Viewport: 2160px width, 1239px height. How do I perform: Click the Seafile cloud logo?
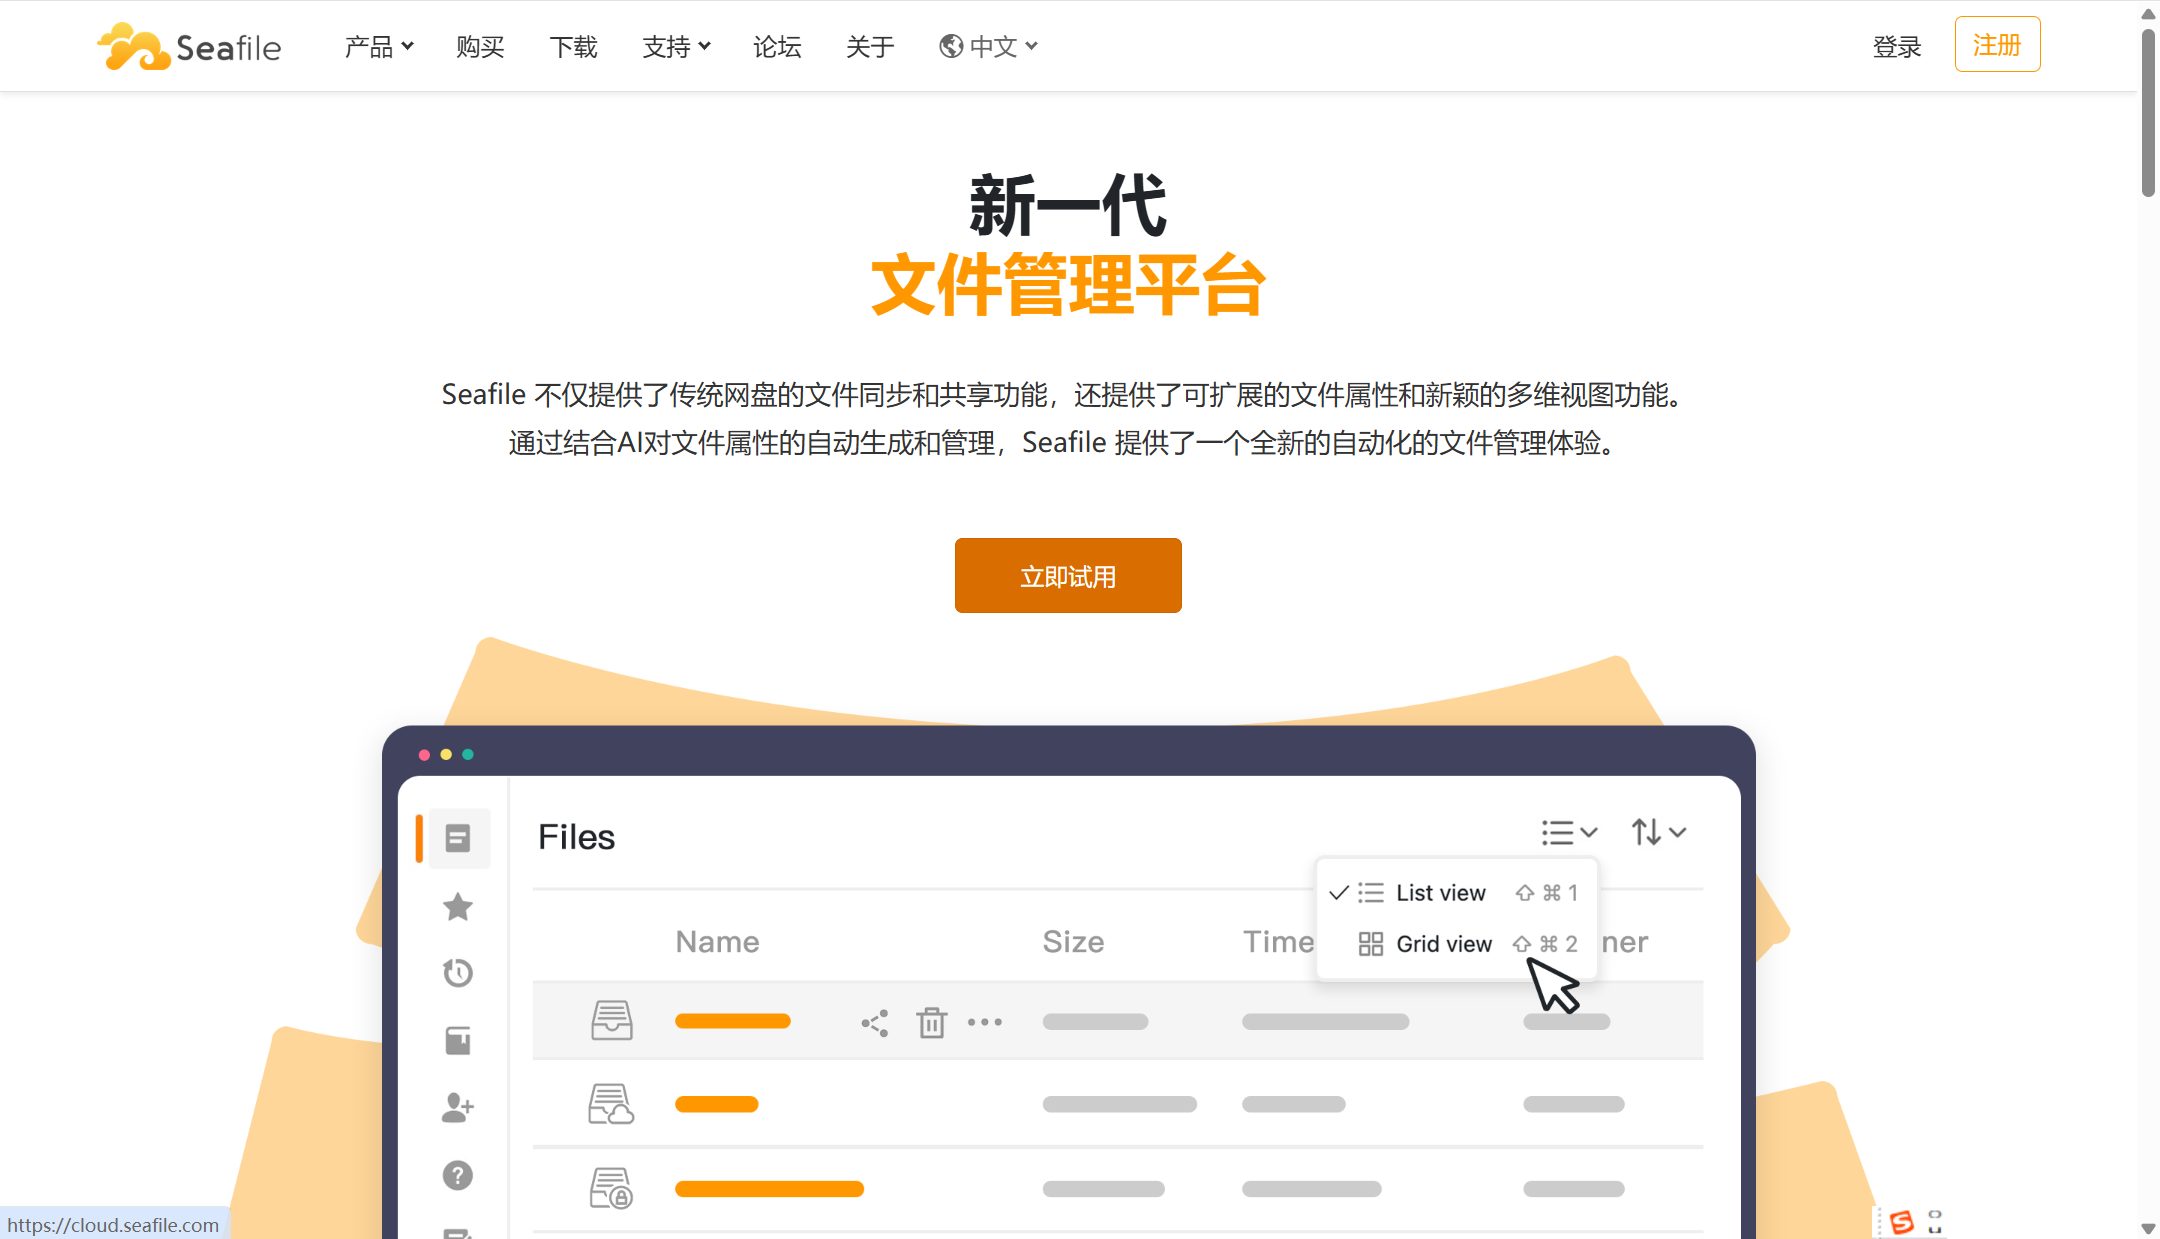pos(132,45)
